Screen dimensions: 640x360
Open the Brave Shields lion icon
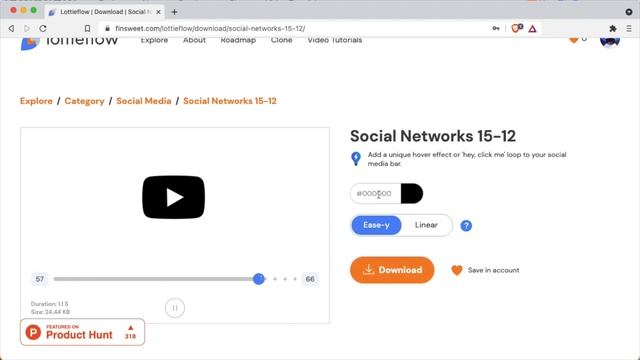click(x=517, y=28)
